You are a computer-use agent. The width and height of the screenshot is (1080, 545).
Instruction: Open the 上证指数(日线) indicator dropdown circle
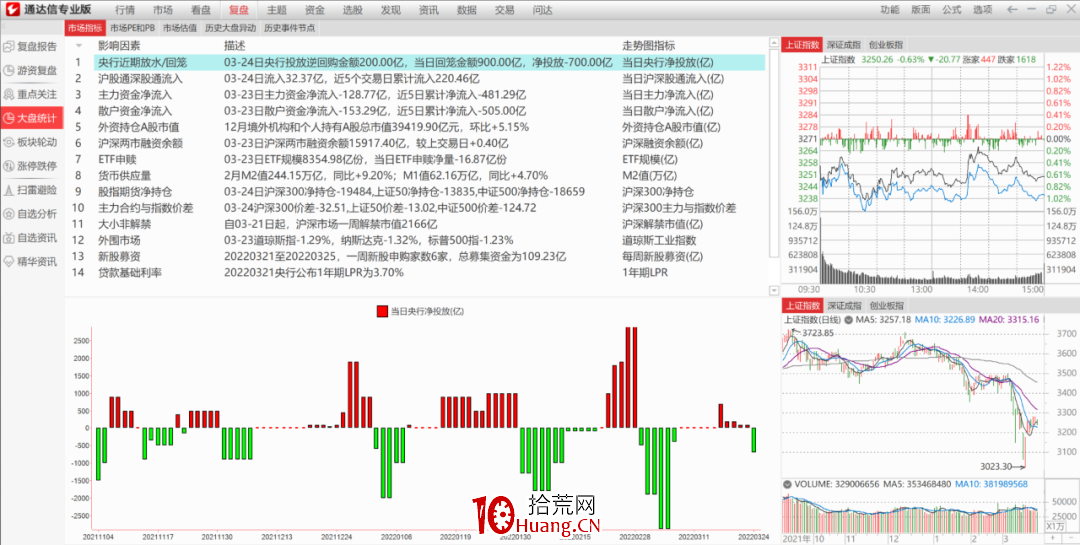849,320
